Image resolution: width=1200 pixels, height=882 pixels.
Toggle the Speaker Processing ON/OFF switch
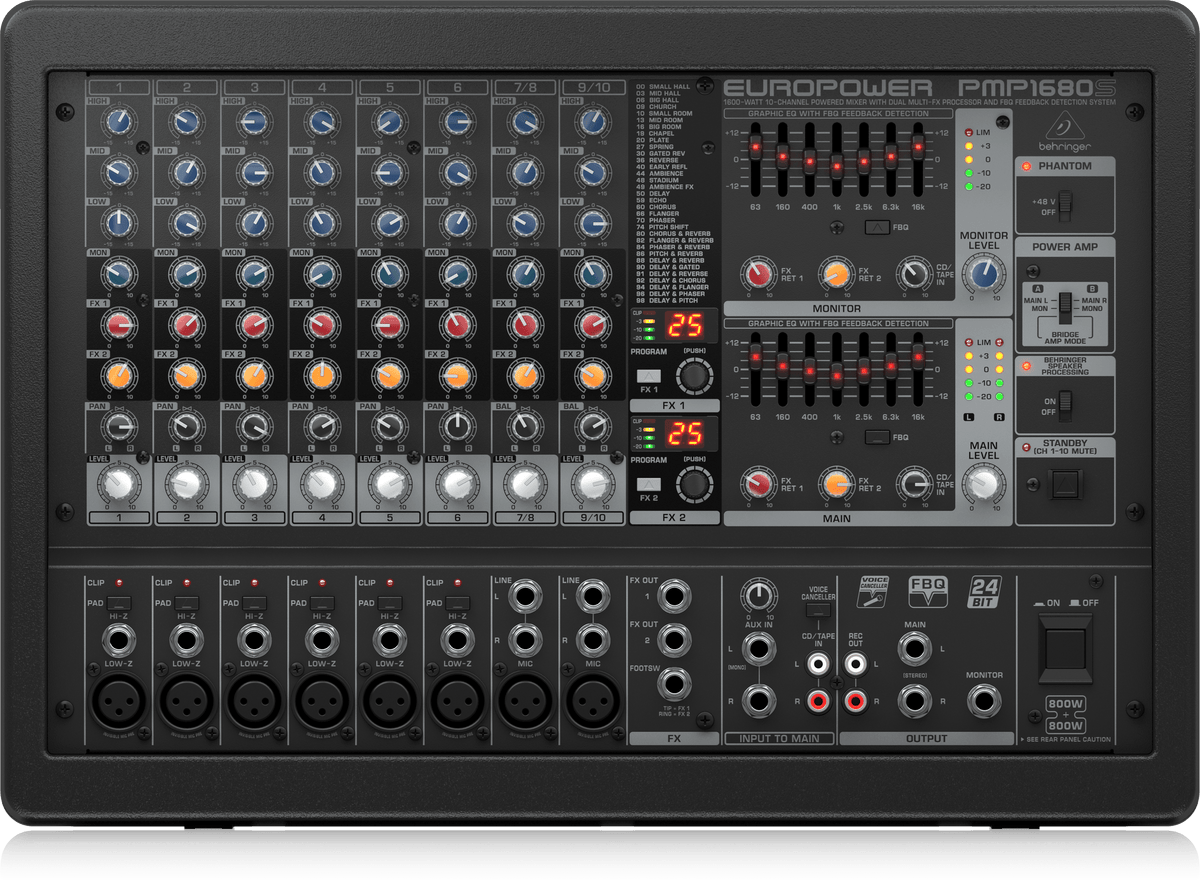click(x=1065, y=405)
